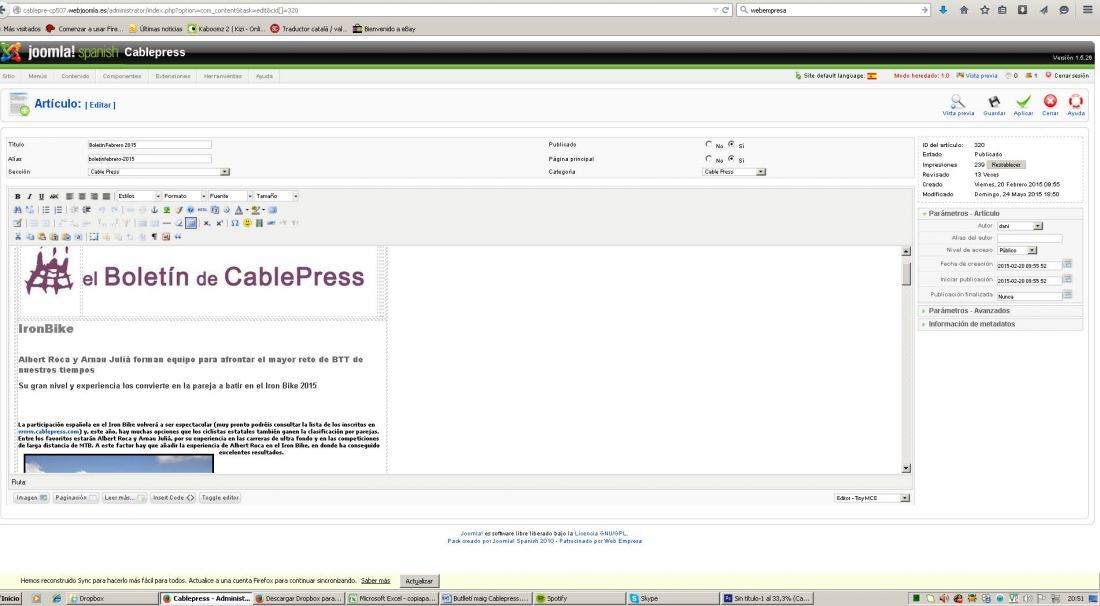Set Página principal to No
1100x606 pixels.
coord(709,159)
